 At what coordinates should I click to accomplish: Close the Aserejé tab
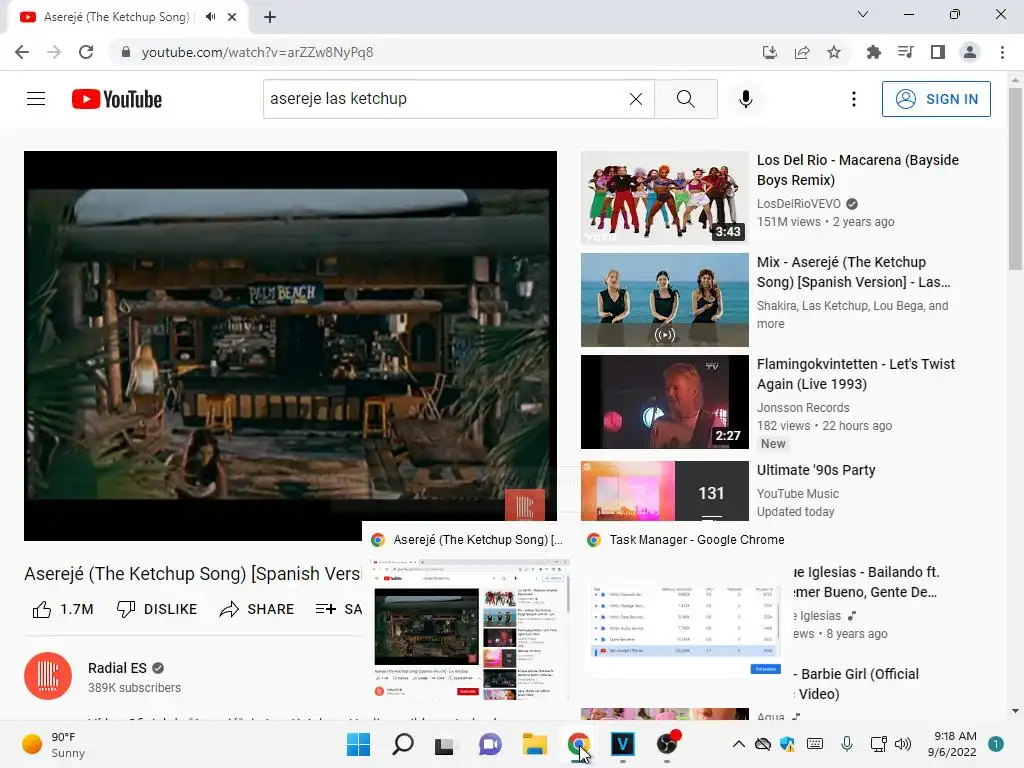(232, 17)
